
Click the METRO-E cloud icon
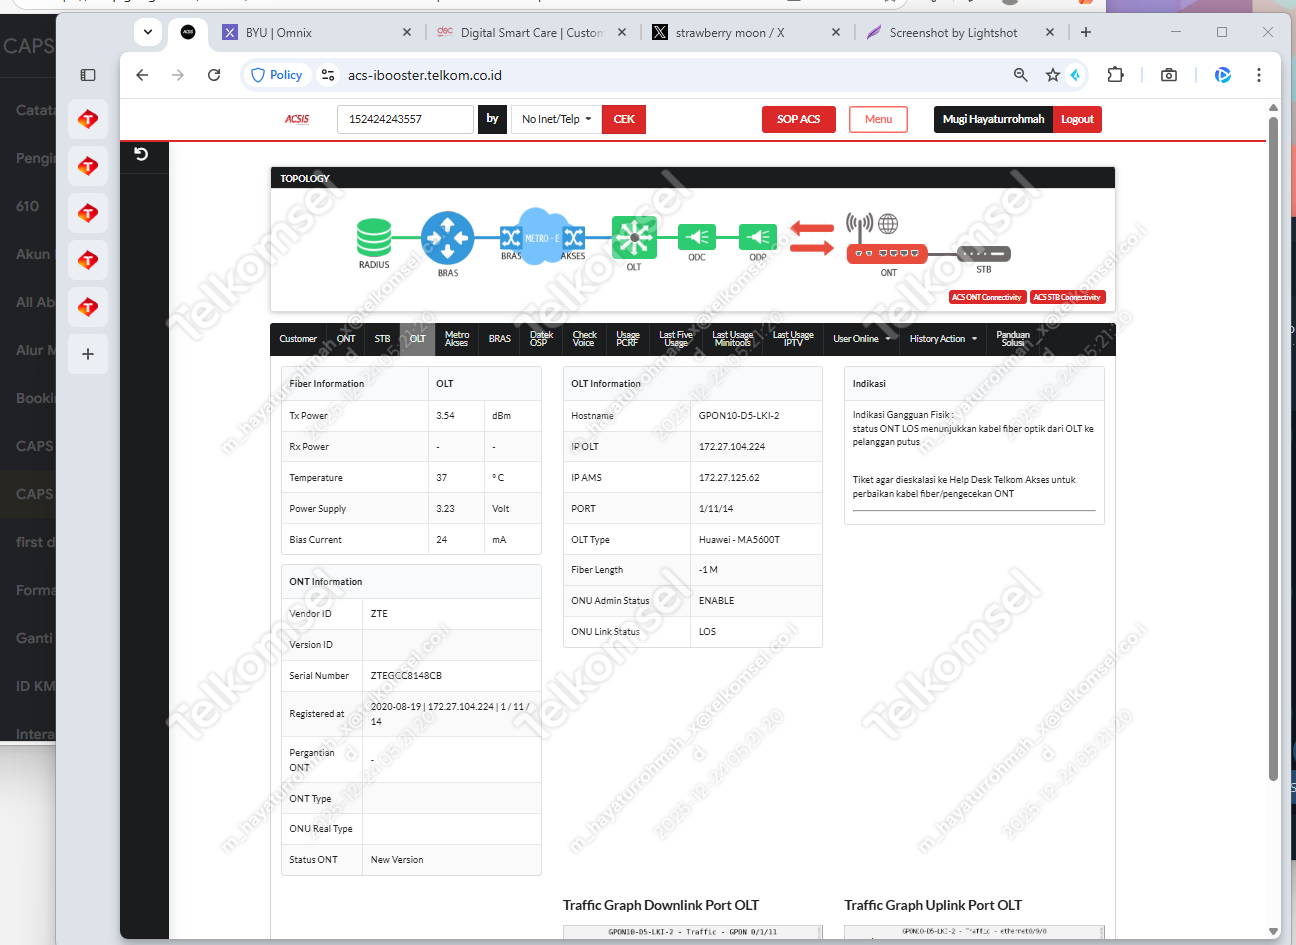[x=541, y=237]
